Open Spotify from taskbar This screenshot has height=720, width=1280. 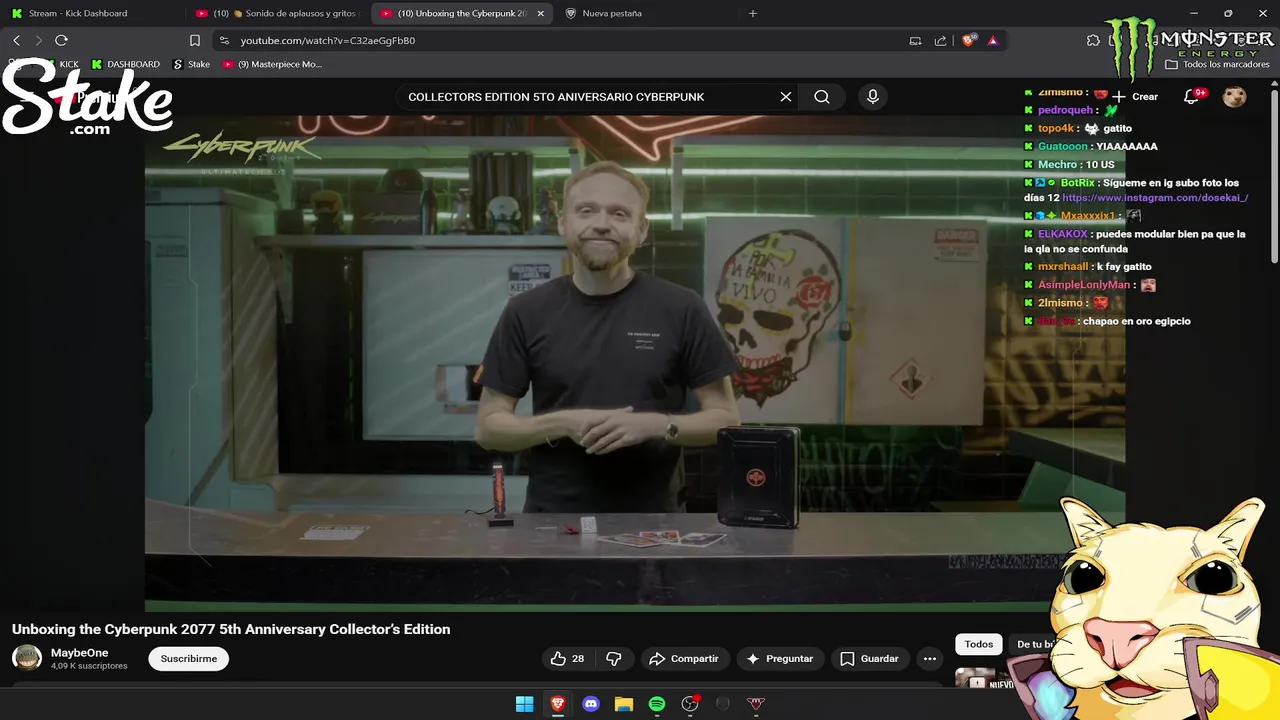pos(657,704)
